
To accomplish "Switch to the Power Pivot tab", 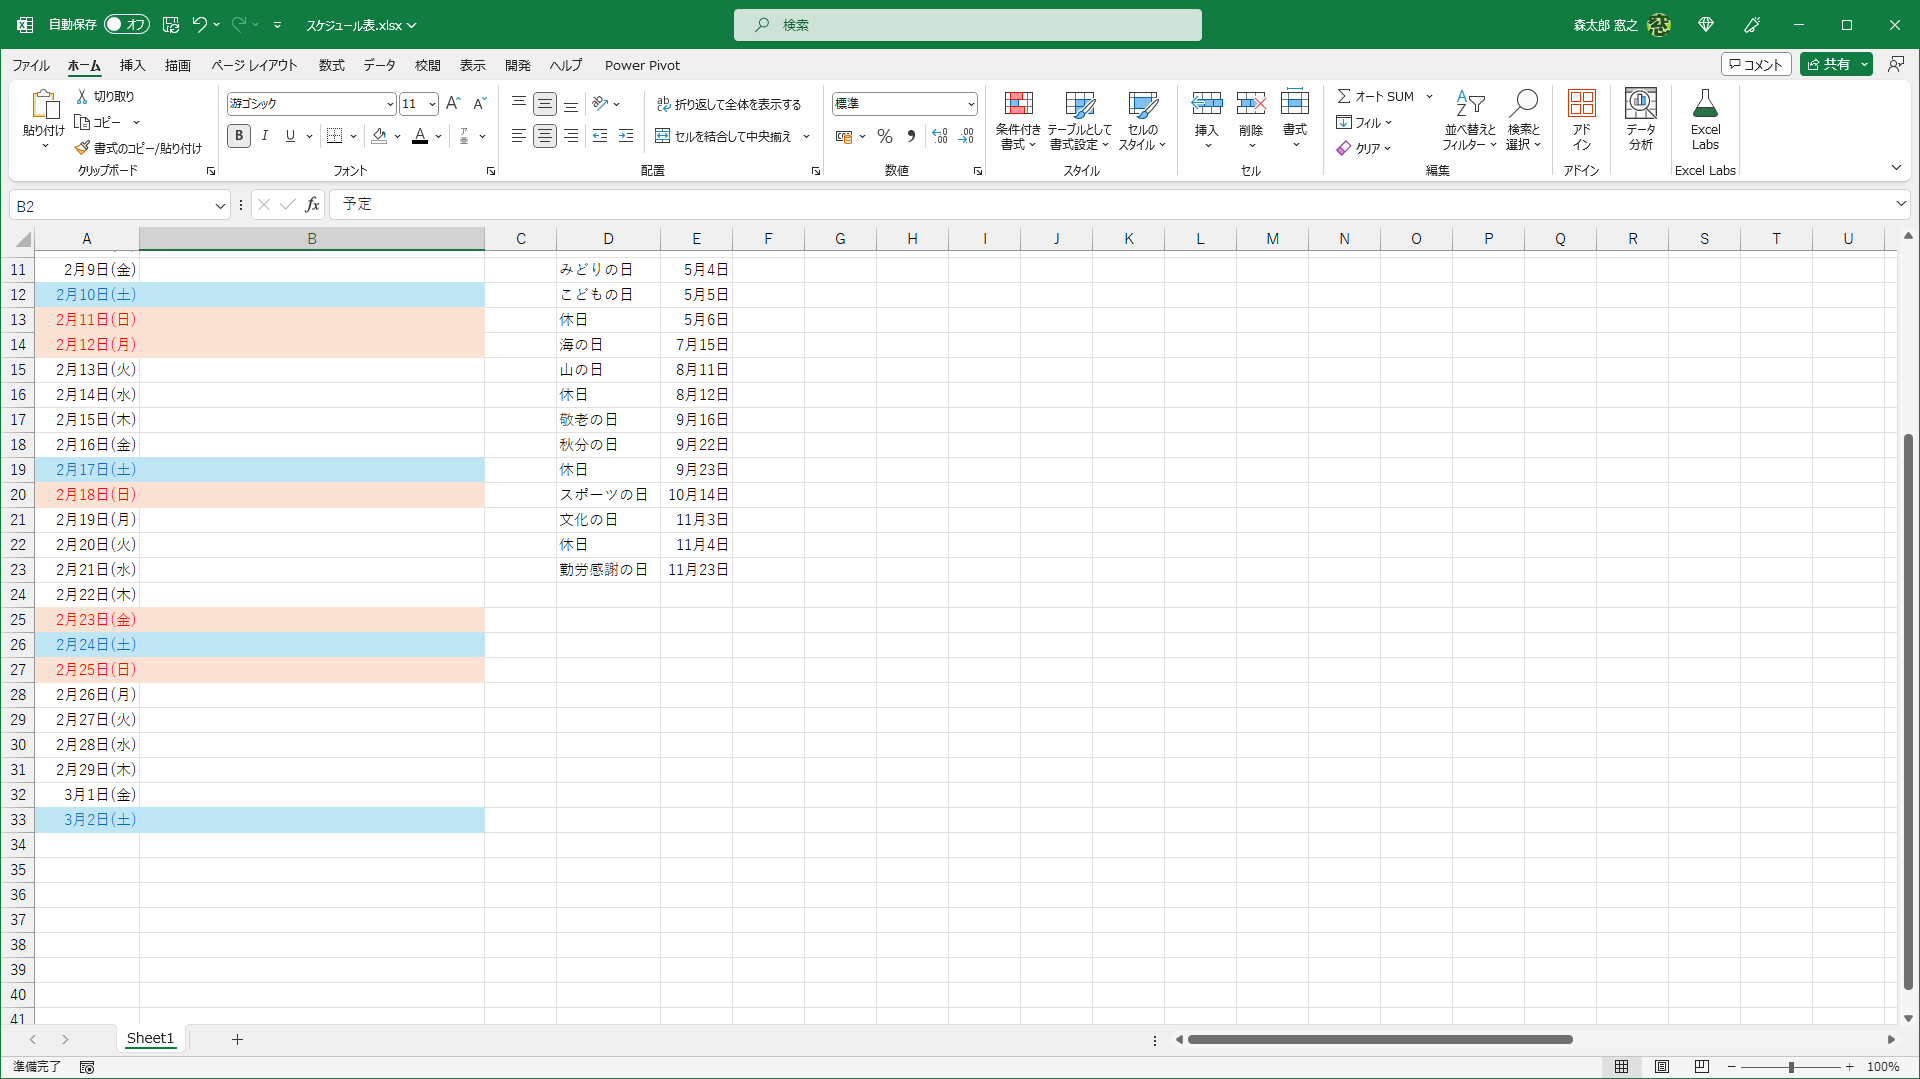I will coord(642,65).
